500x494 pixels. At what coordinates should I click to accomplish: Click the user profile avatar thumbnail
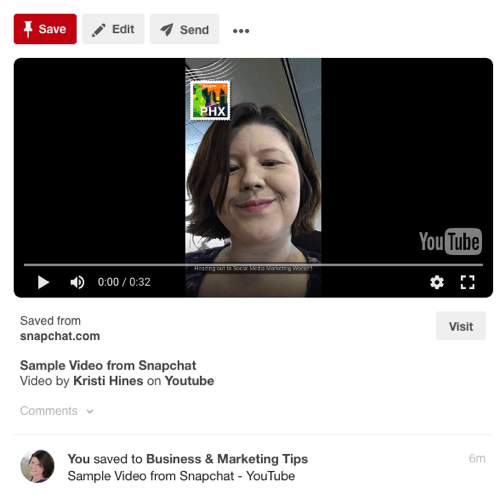[x=37, y=466]
